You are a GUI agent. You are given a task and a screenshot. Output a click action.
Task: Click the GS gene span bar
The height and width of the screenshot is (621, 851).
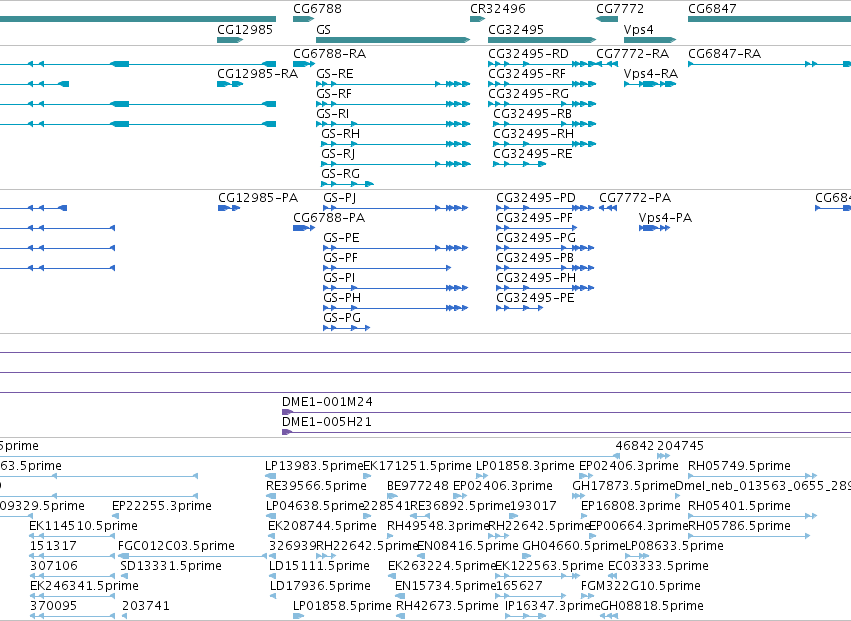click(393, 40)
